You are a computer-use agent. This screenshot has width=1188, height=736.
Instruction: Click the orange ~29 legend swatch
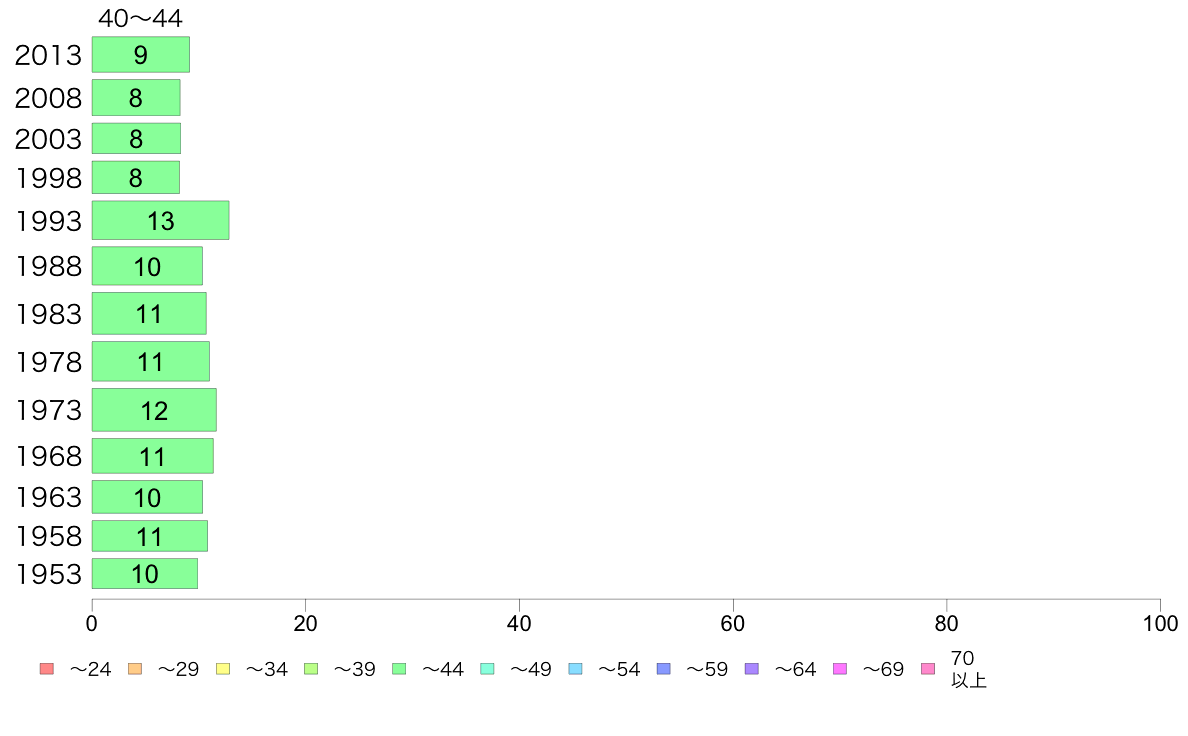tap(135, 669)
